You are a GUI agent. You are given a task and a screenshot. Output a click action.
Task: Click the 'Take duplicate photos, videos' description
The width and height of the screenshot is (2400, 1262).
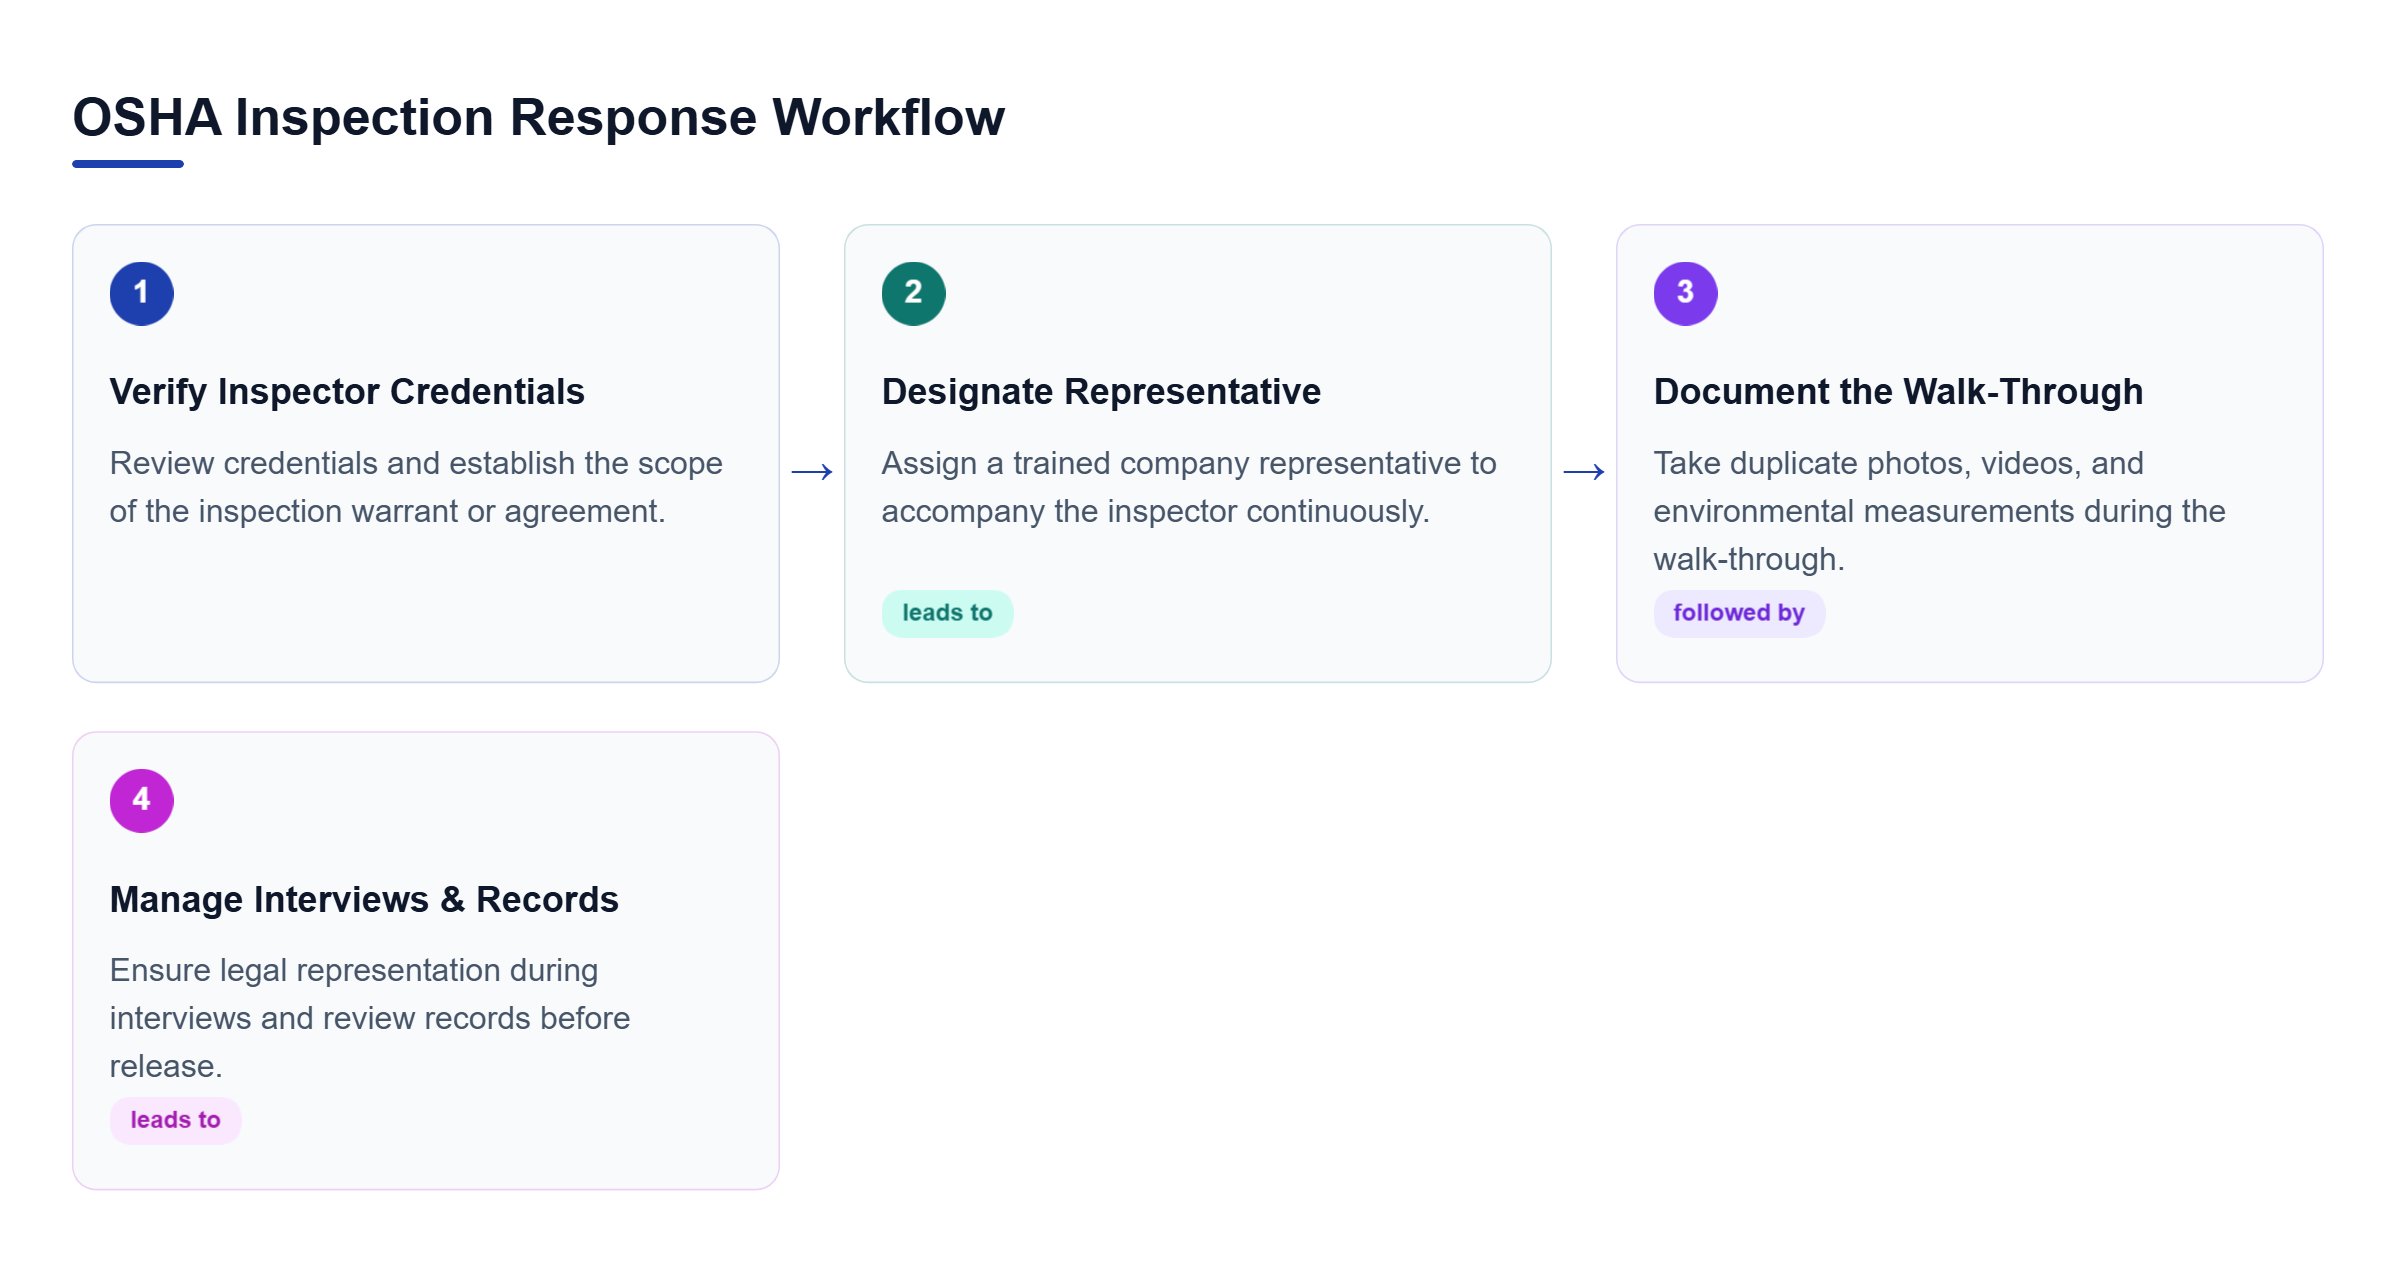[1939, 511]
